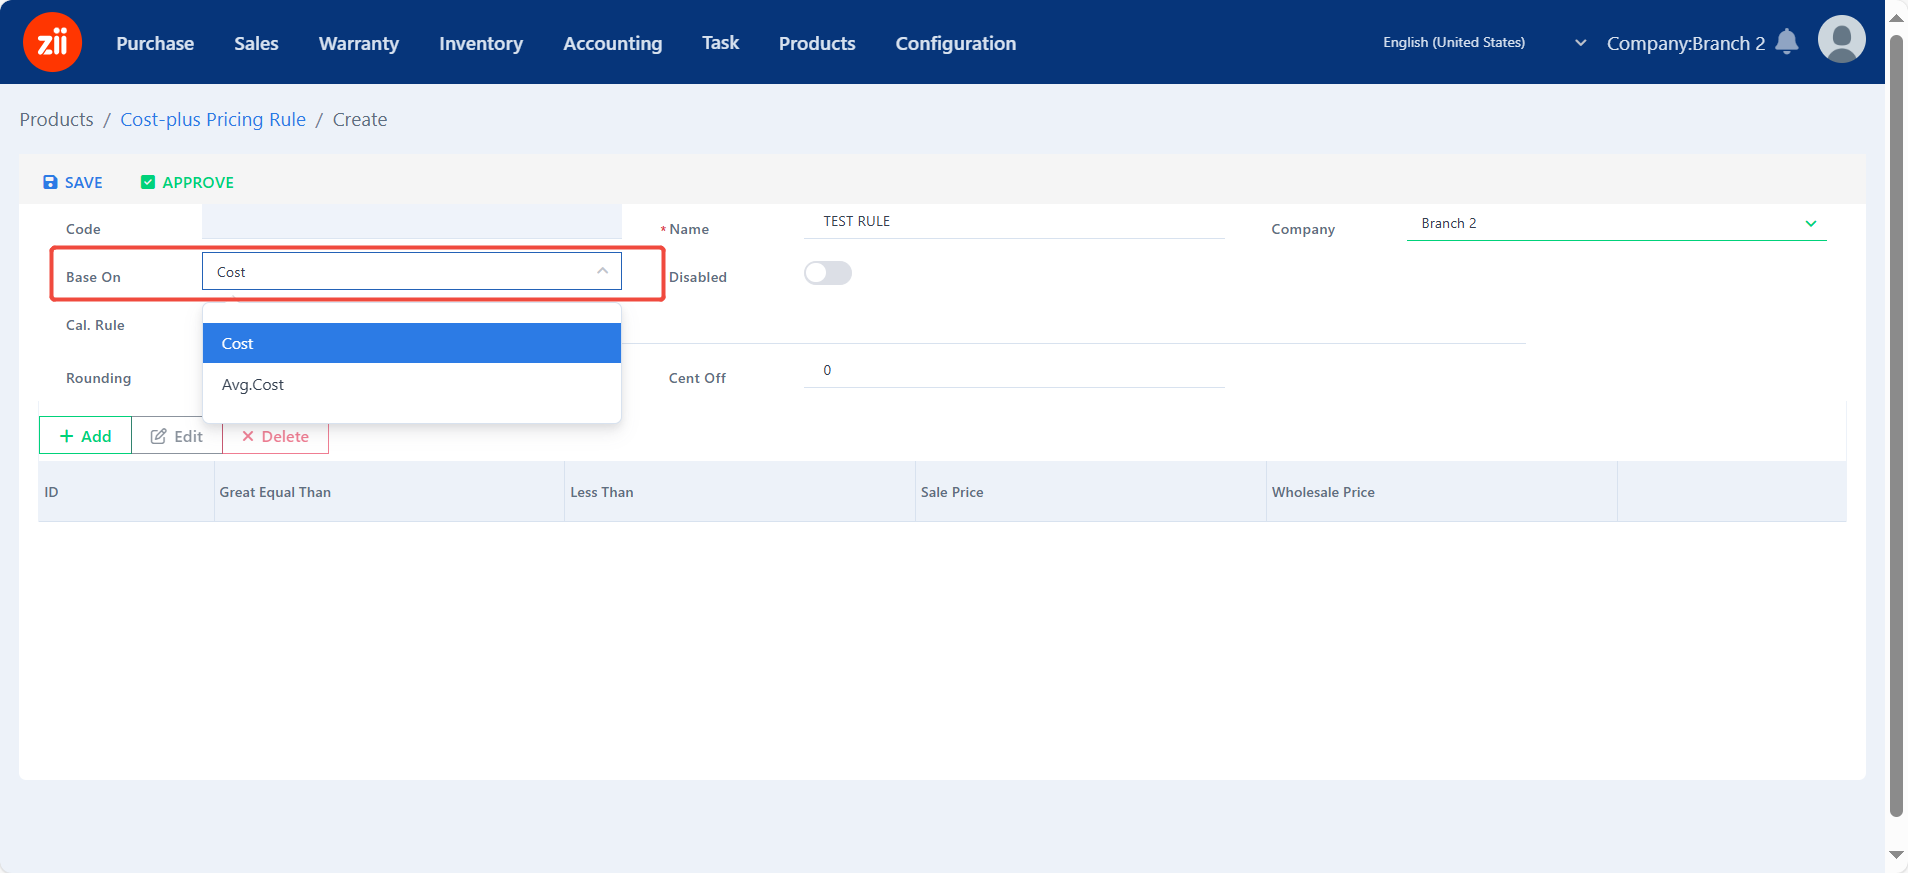Click the Zii logo icon
Viewport: 1908px width, 873px height.
tap(52, 42)
